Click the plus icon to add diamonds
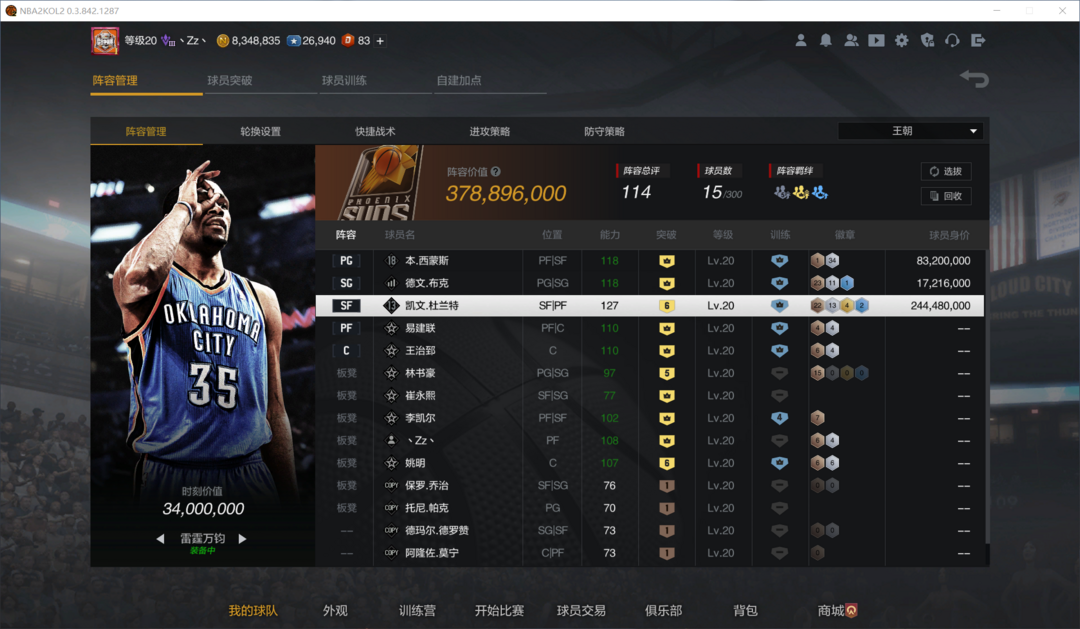This screenshot has width=1080, height=629. pos(380,41)
